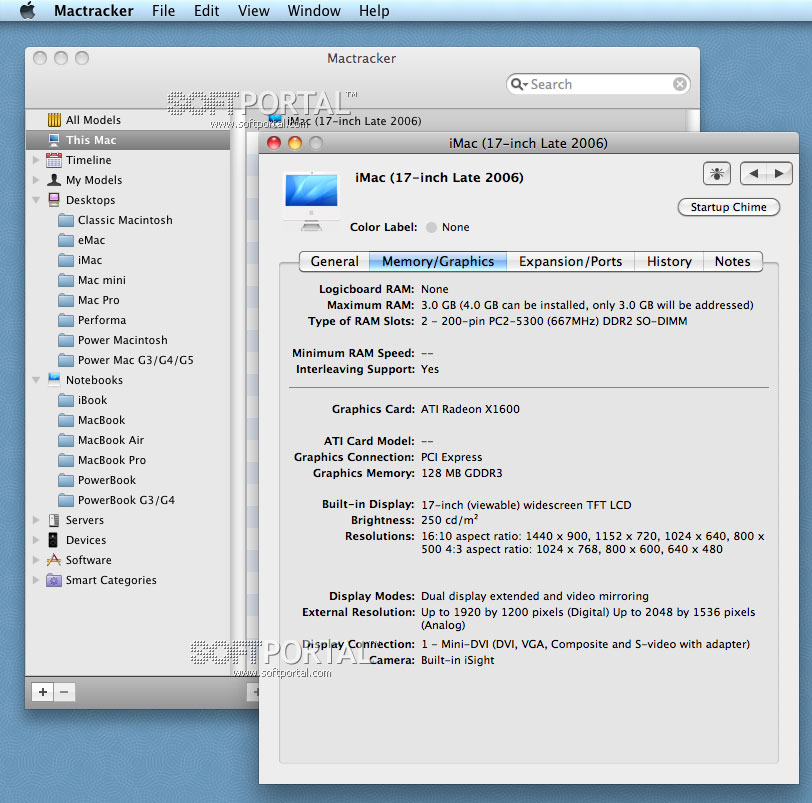Screen dimensions: 812x803
Task: Expand the Software disclosure triangle
Action: click(x=36, y=560)
